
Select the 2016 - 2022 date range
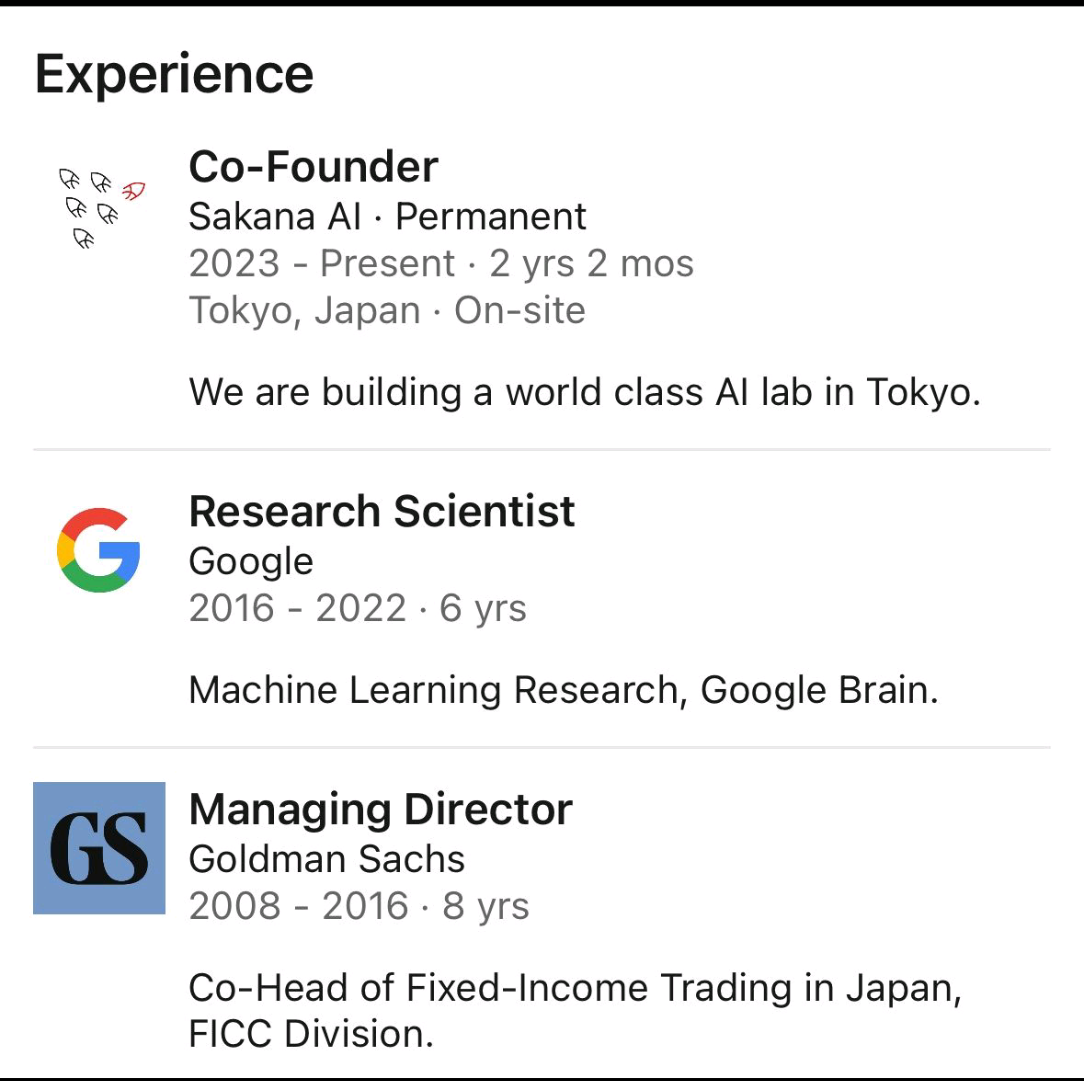[297, 608]
